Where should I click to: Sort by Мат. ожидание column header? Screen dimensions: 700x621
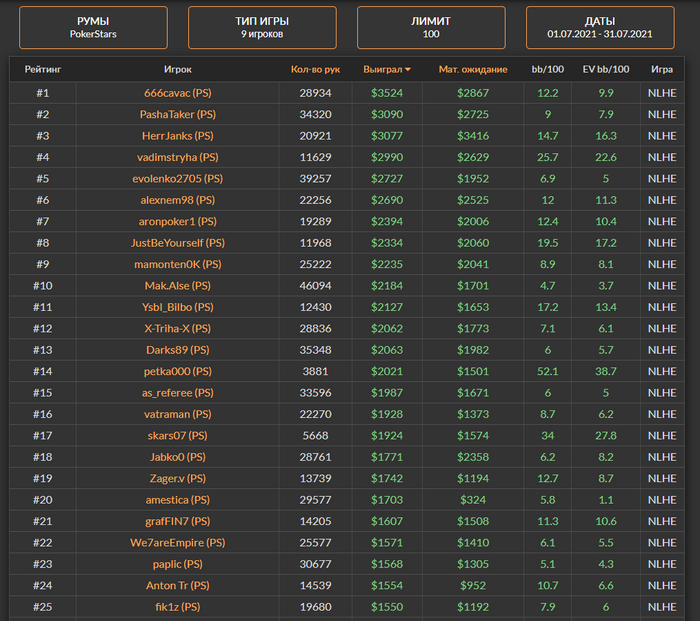[473, 70]
